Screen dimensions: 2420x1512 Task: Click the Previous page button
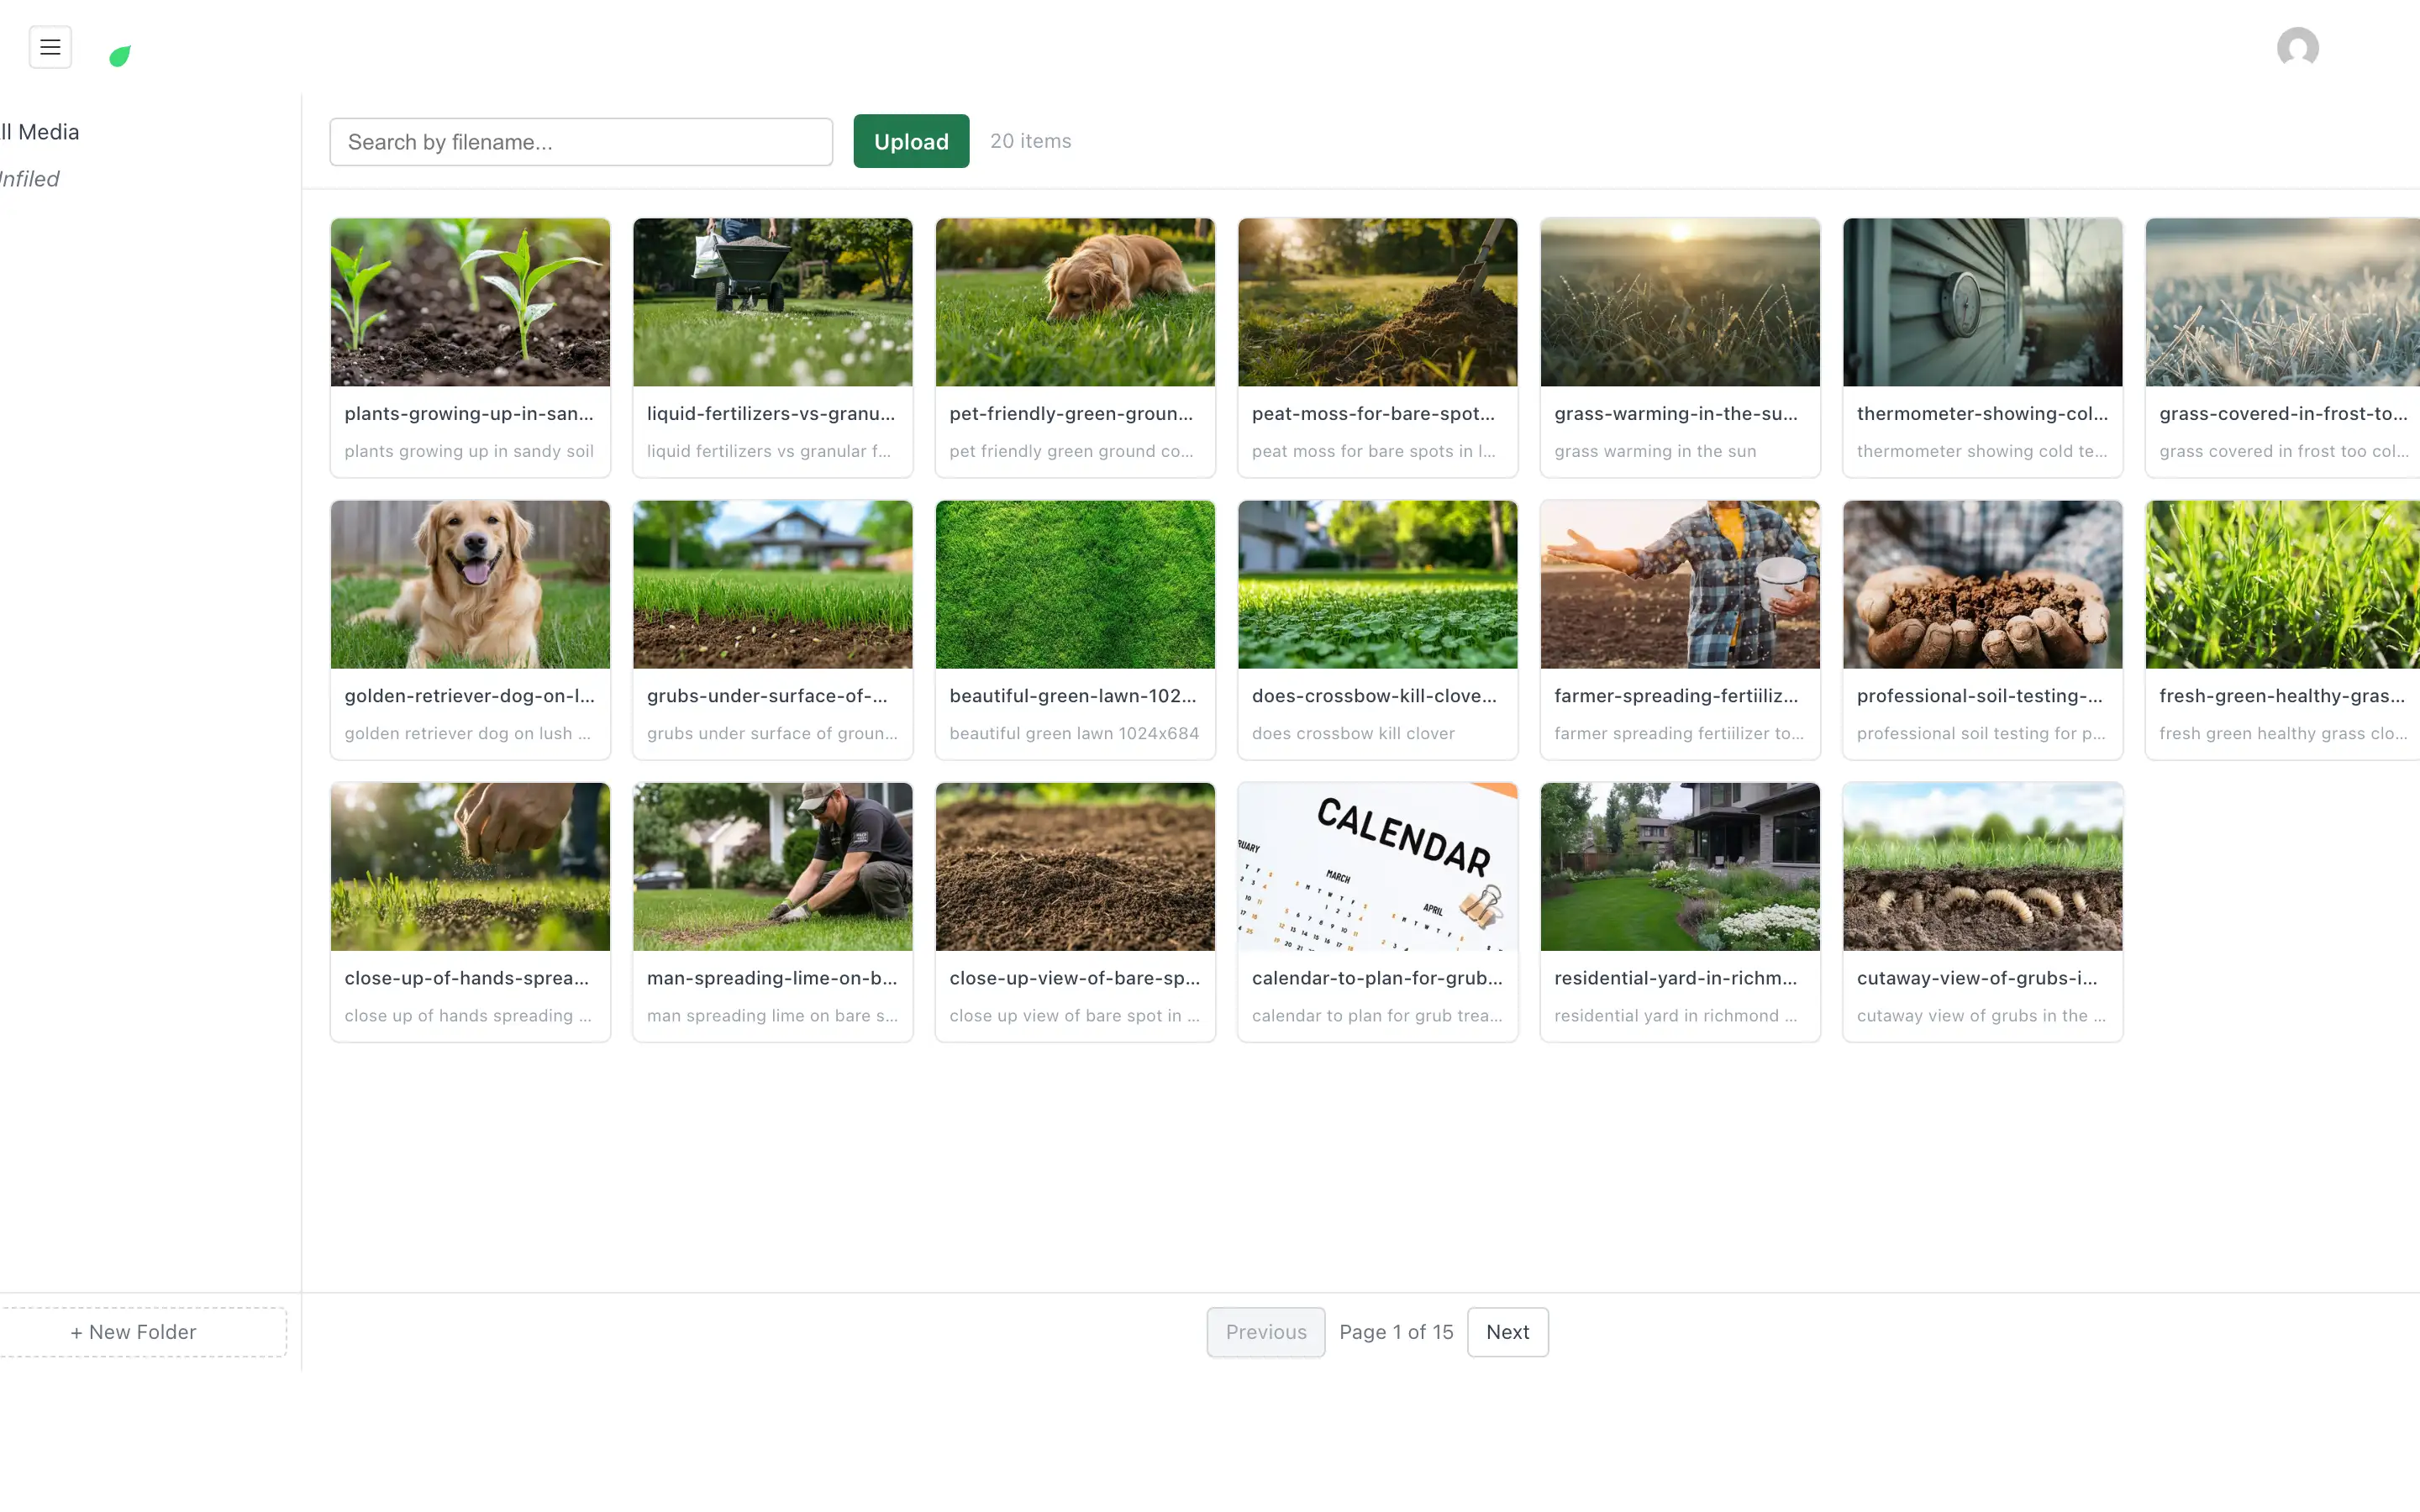coord(1265,1332)
